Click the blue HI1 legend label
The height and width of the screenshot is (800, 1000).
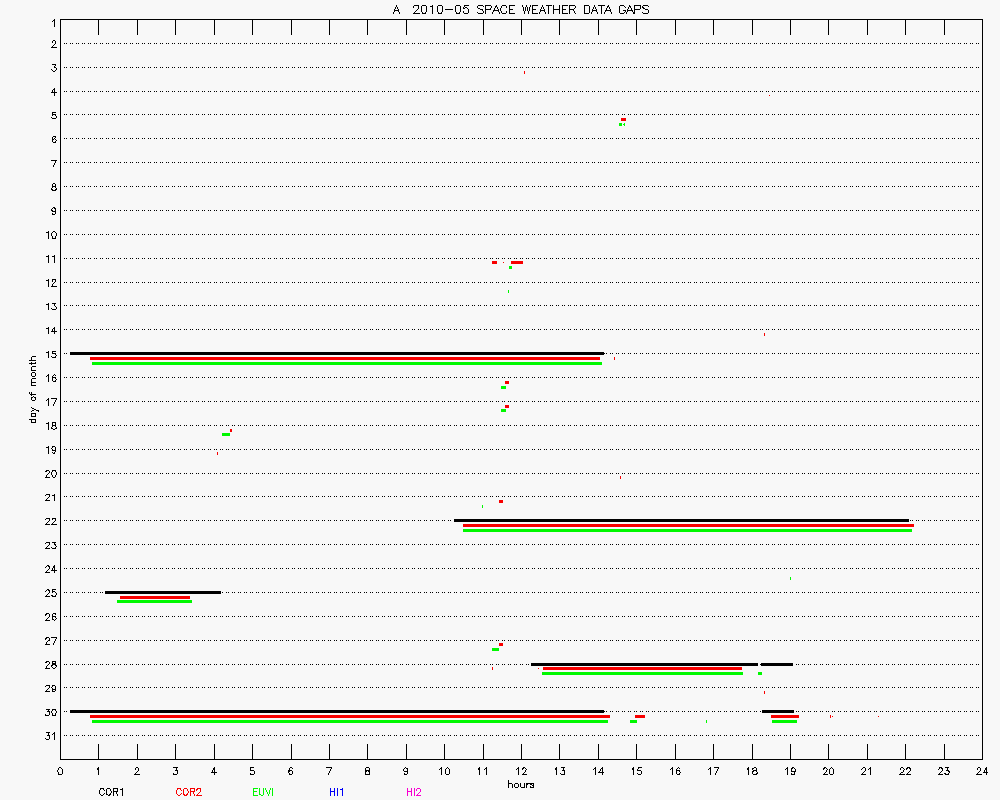pos(337,792)
